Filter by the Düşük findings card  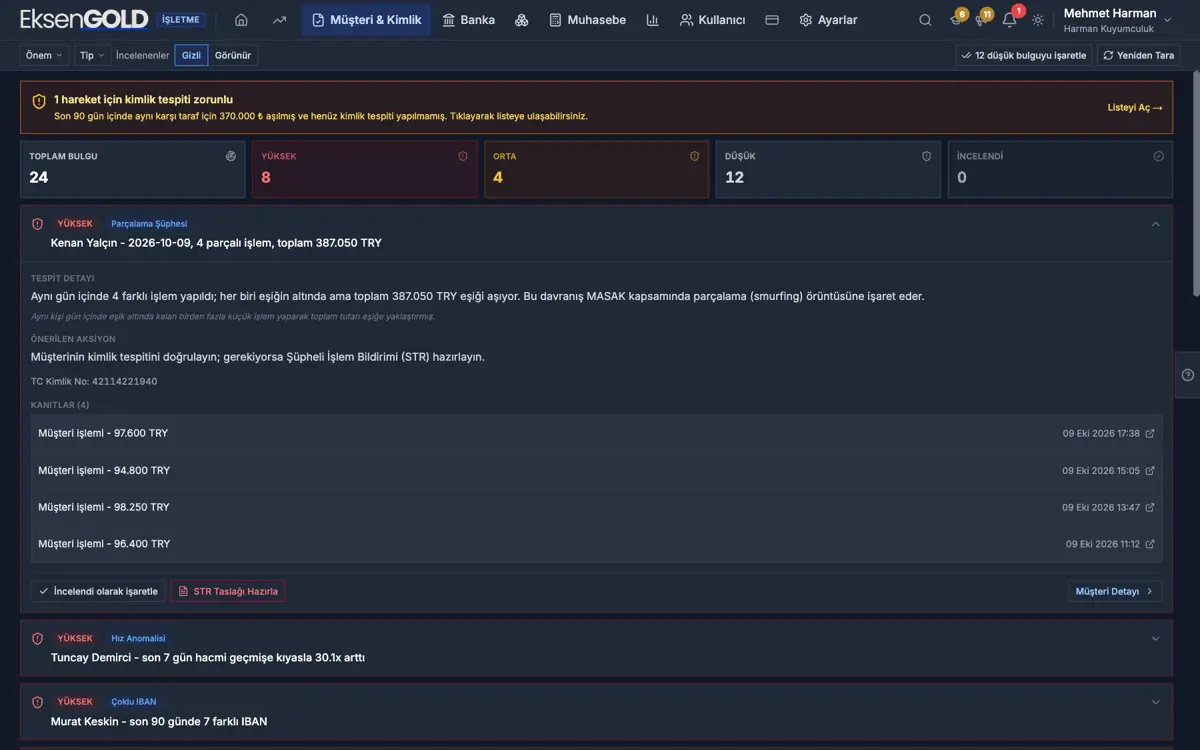point(828,169)
